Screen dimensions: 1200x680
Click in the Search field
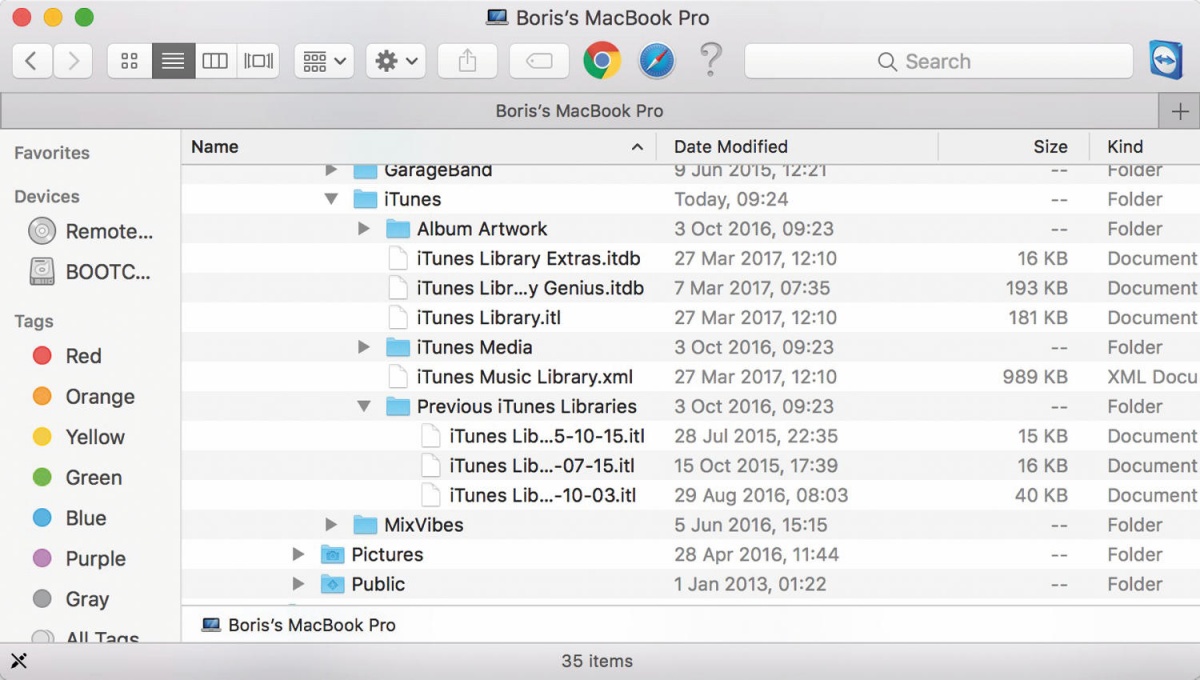939,61
